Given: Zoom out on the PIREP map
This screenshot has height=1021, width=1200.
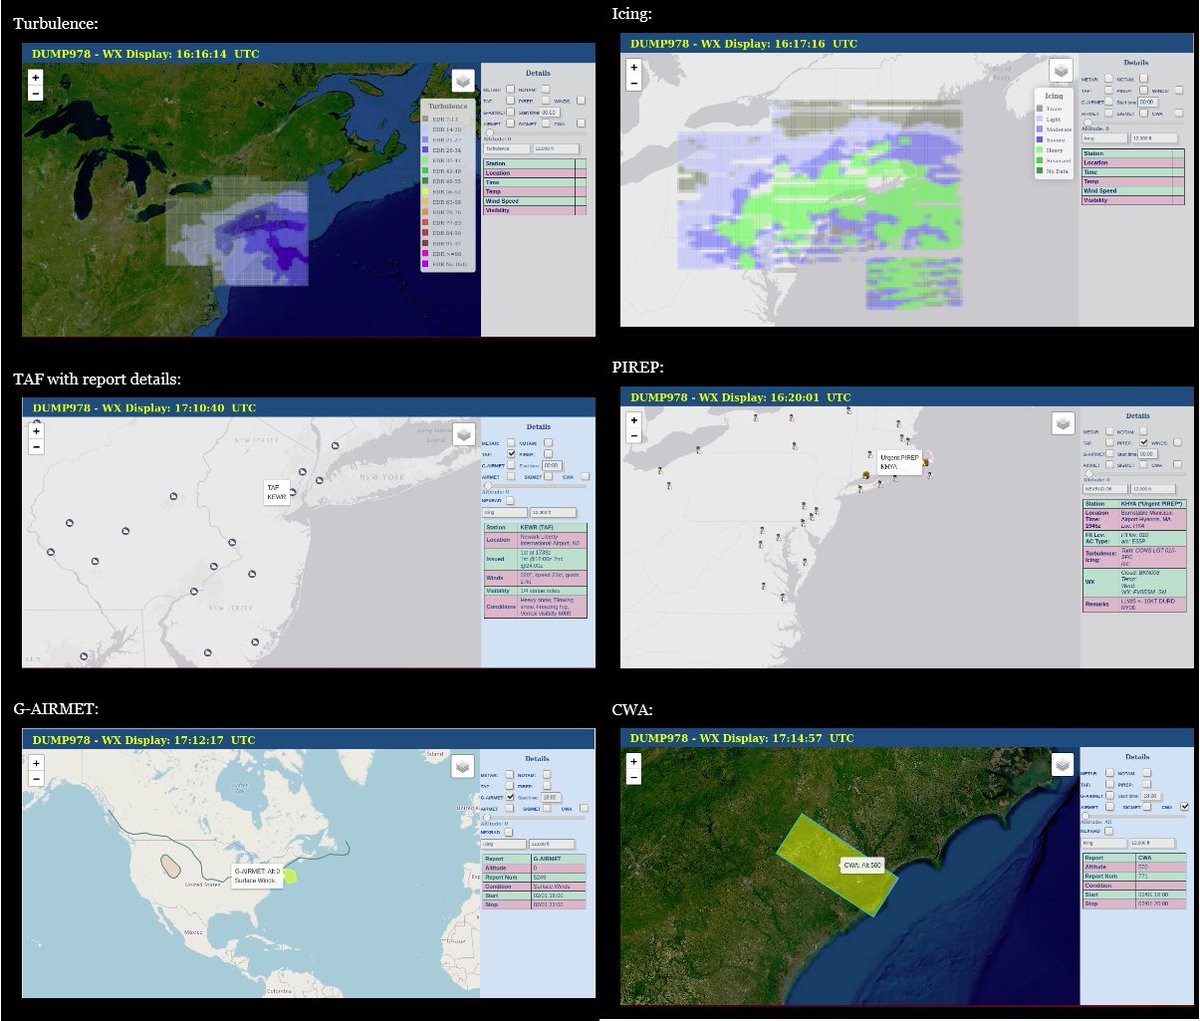Looking at the screenshot, I should pos(634,436).
